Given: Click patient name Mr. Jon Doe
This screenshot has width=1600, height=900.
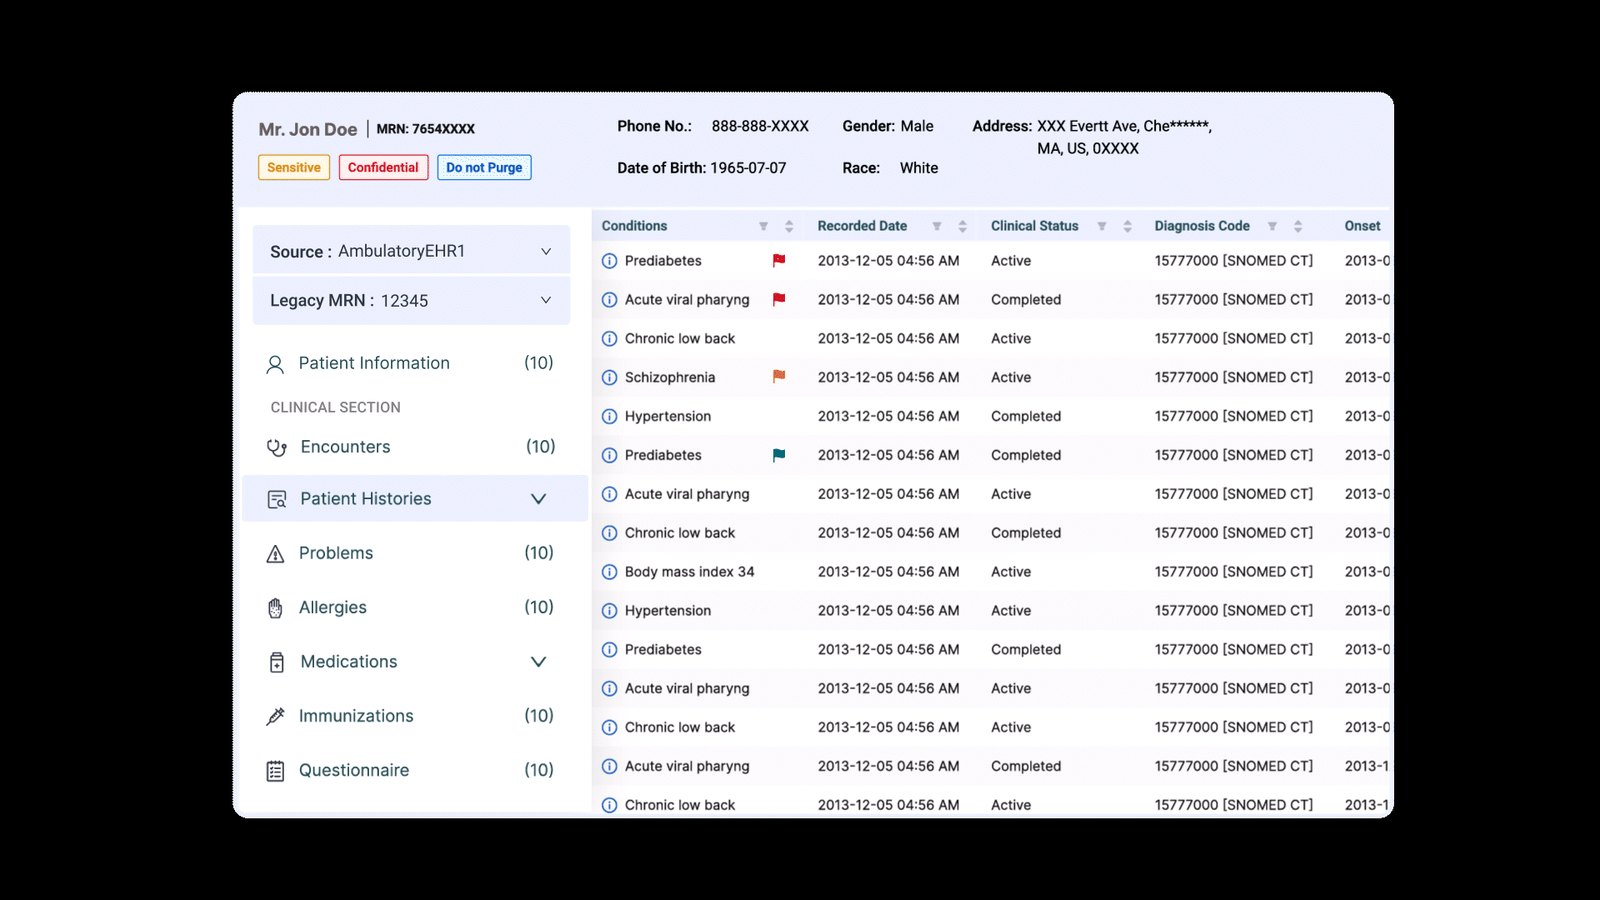Looking at the screenshot, I should (307, 129).
